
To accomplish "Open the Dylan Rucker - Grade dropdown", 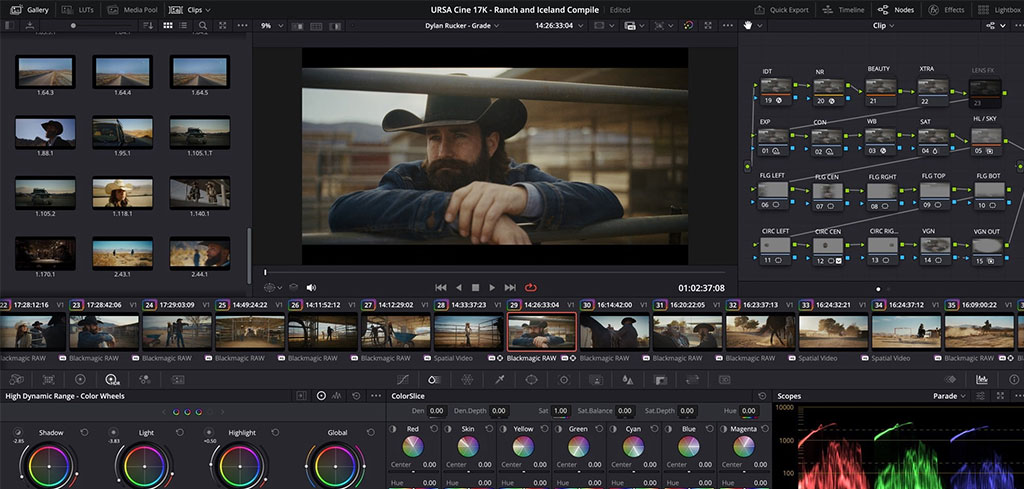I will click(x=462, y=25).
